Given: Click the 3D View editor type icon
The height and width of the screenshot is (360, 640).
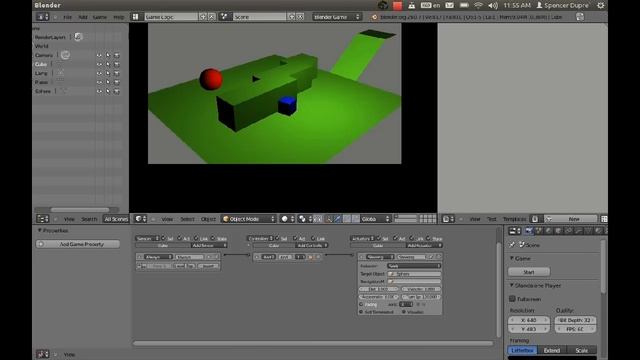Looking at the screenshot, I should [140, 219].
